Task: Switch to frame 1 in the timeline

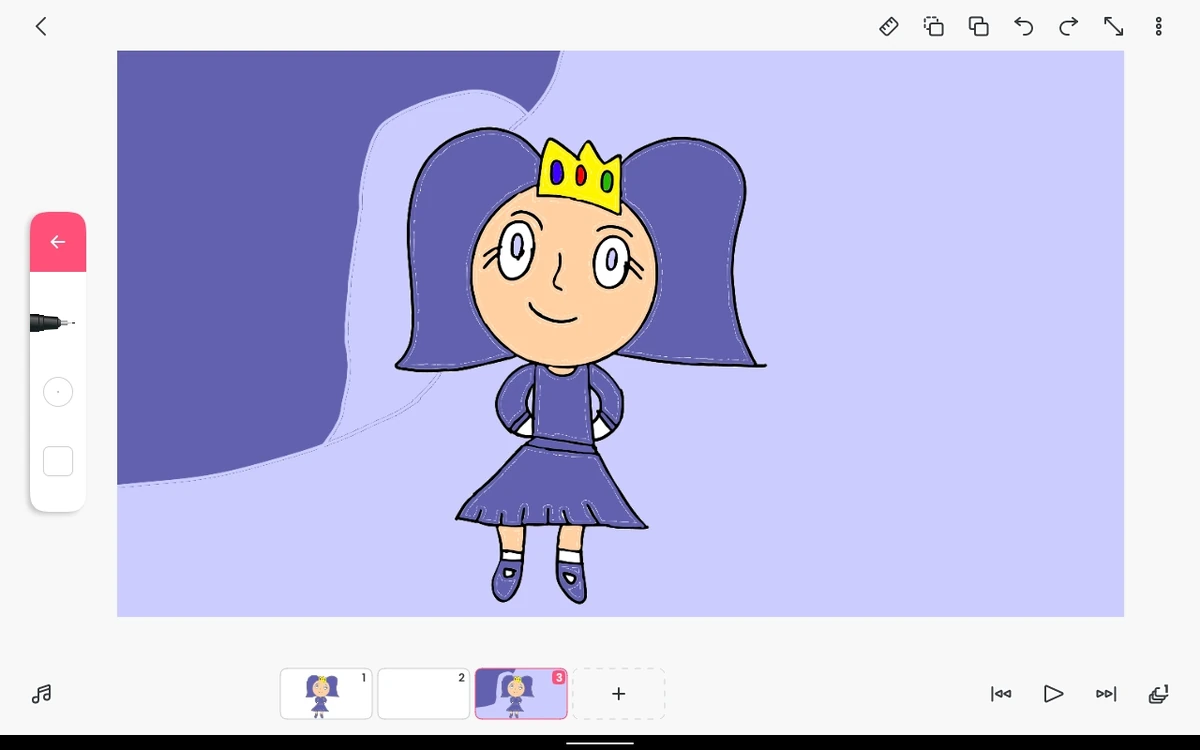Action: click(325, 693)
